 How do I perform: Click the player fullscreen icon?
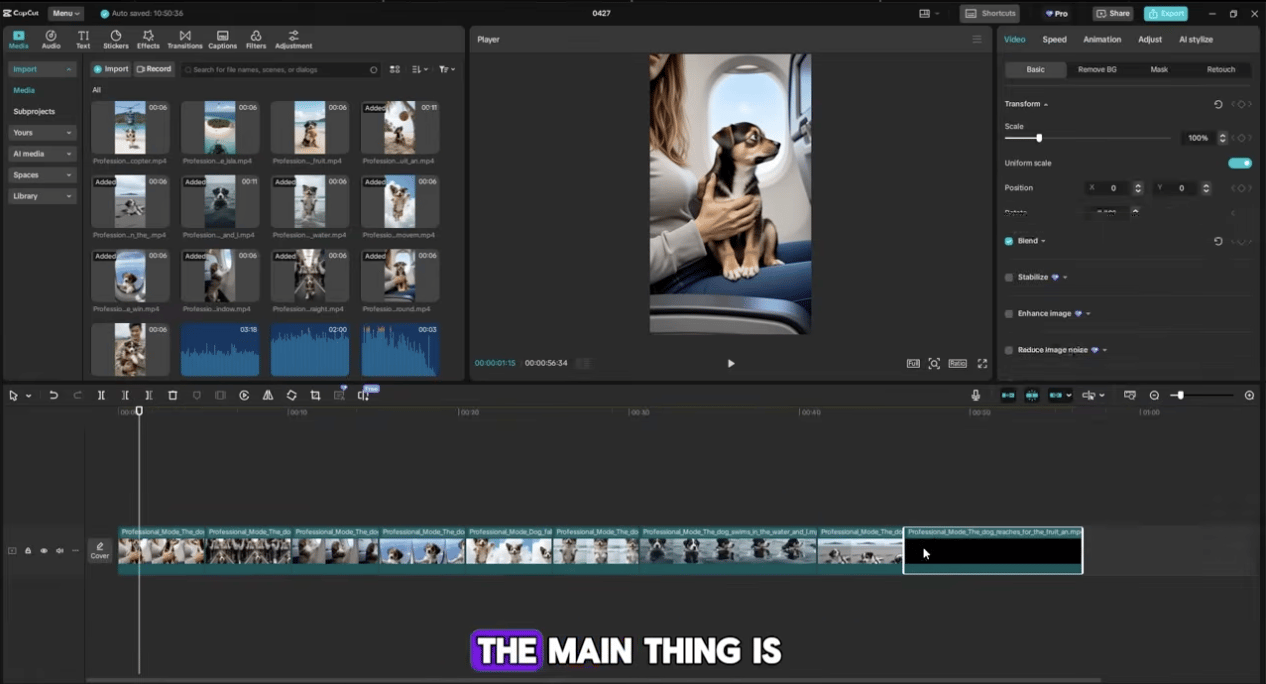coord(982,364)
